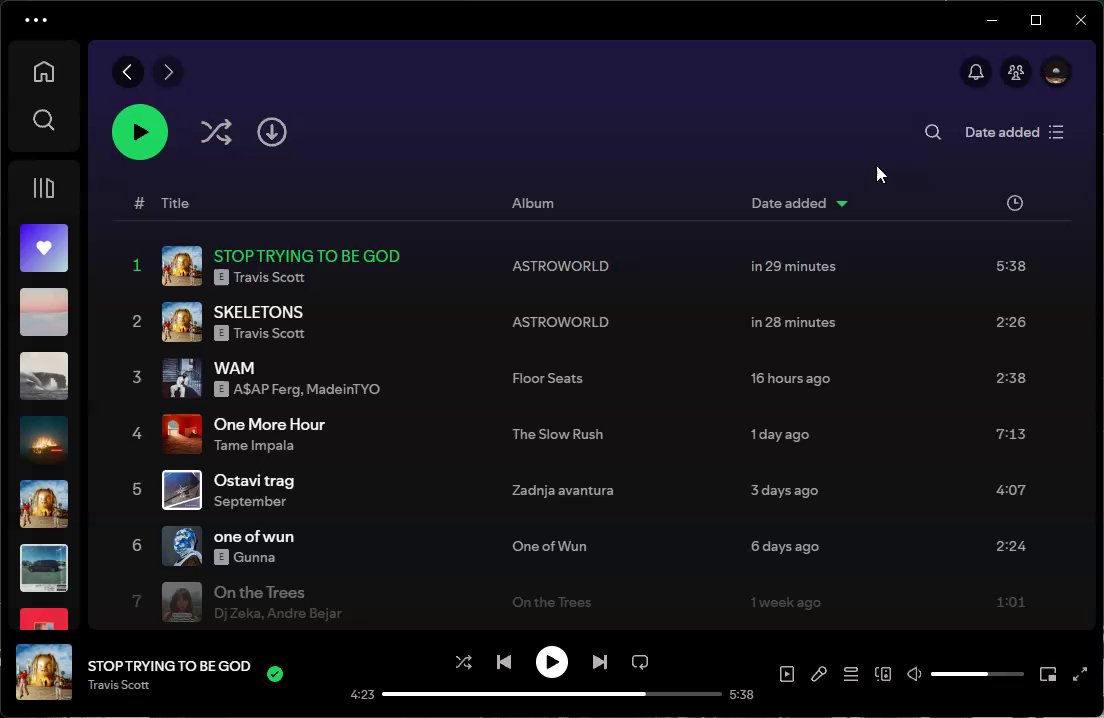The image size is (1104, 718).
Task: Open the sidebar album with the parked van cover
Action: [x=44, y=568]
